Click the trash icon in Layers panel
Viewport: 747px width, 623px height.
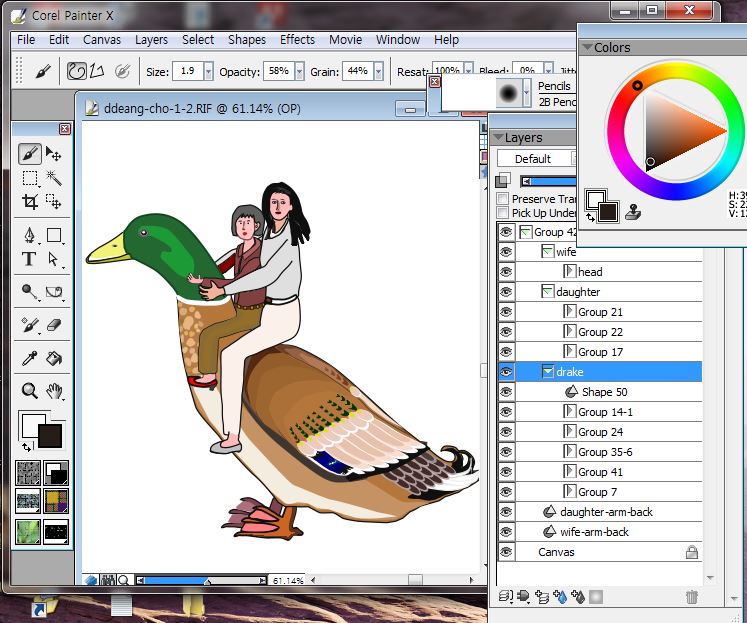coord(691,597)
